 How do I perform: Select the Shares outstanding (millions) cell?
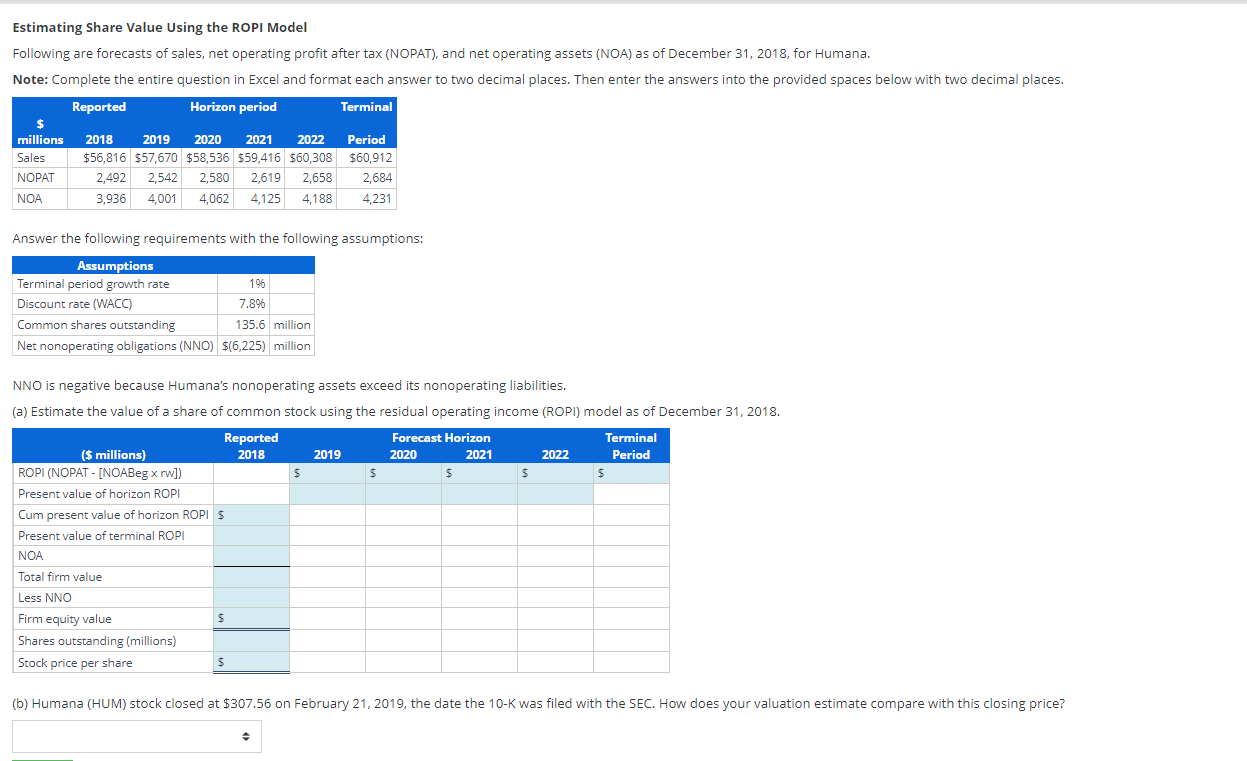click(252, 639)
